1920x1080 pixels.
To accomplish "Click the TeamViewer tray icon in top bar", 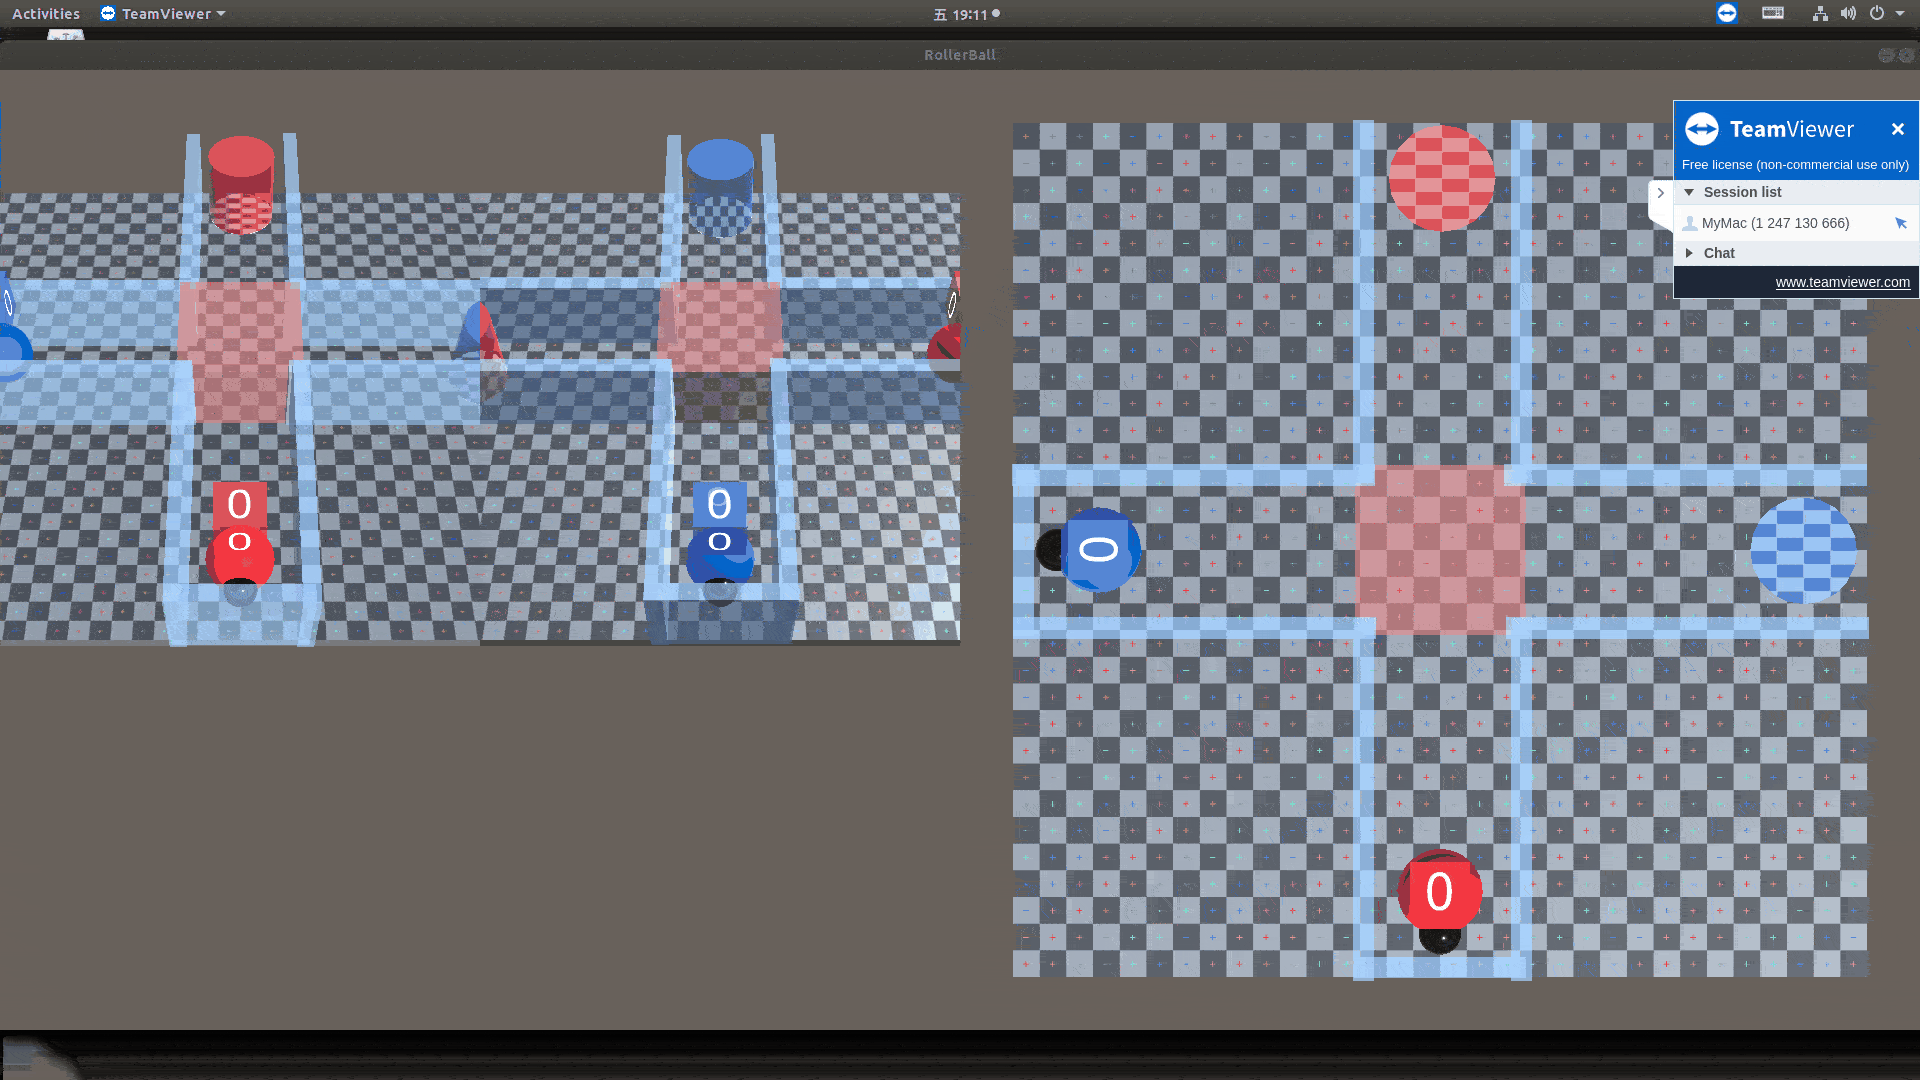I will click(1726, 13).
